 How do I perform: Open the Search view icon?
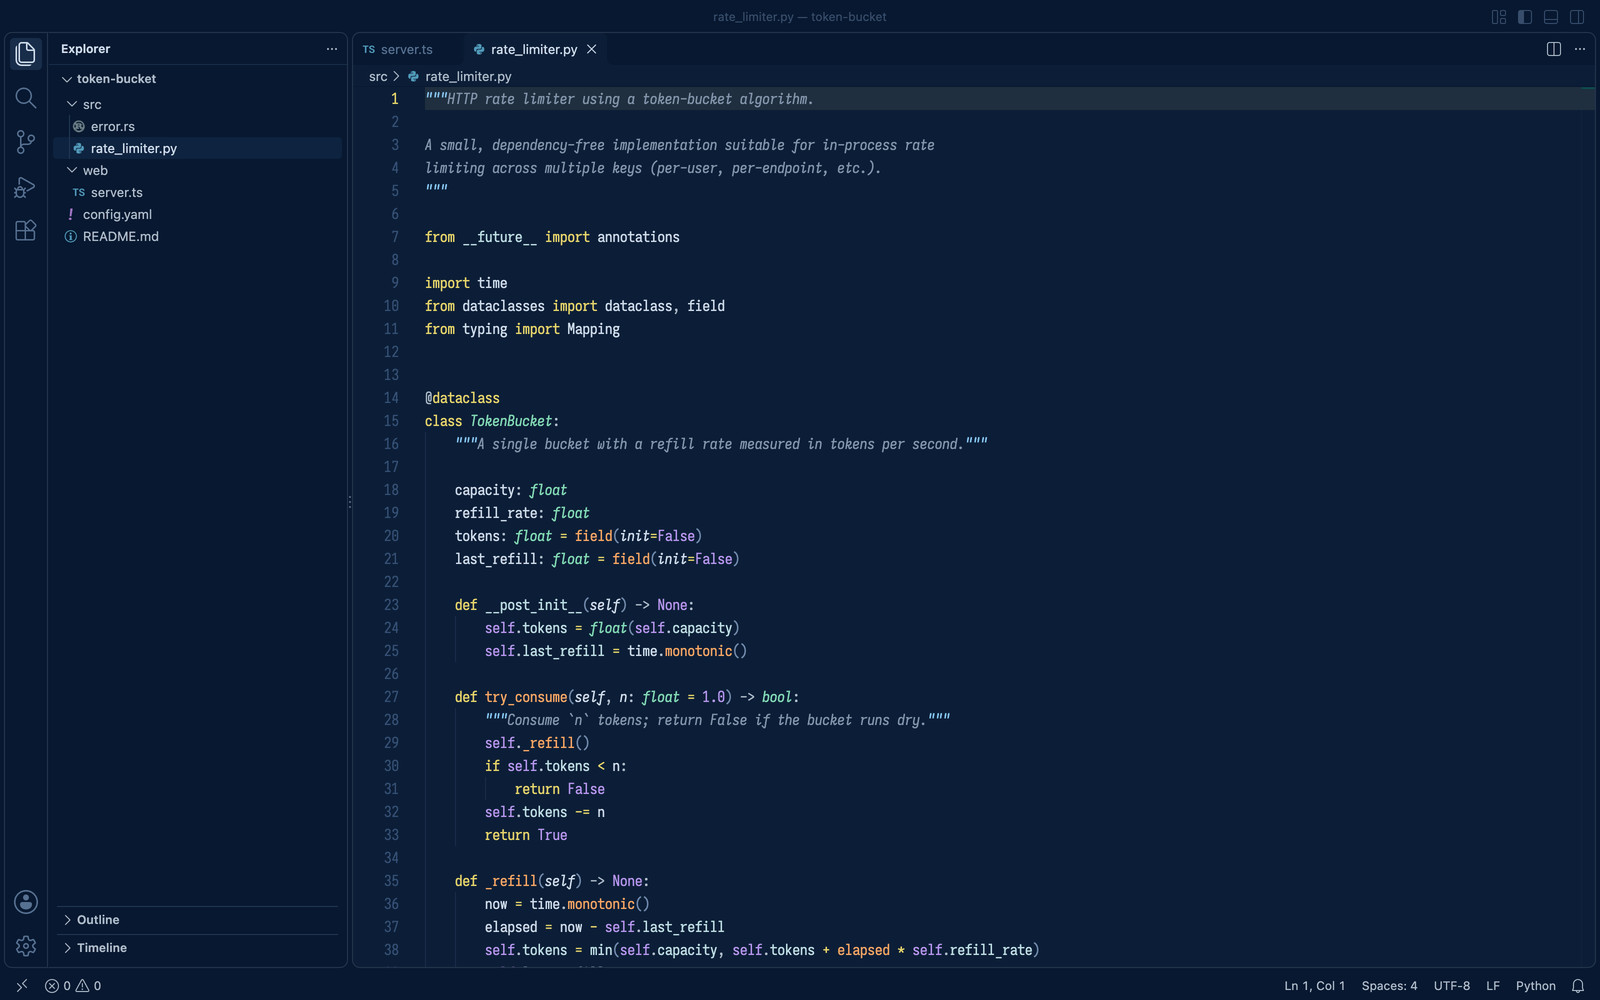26,97
